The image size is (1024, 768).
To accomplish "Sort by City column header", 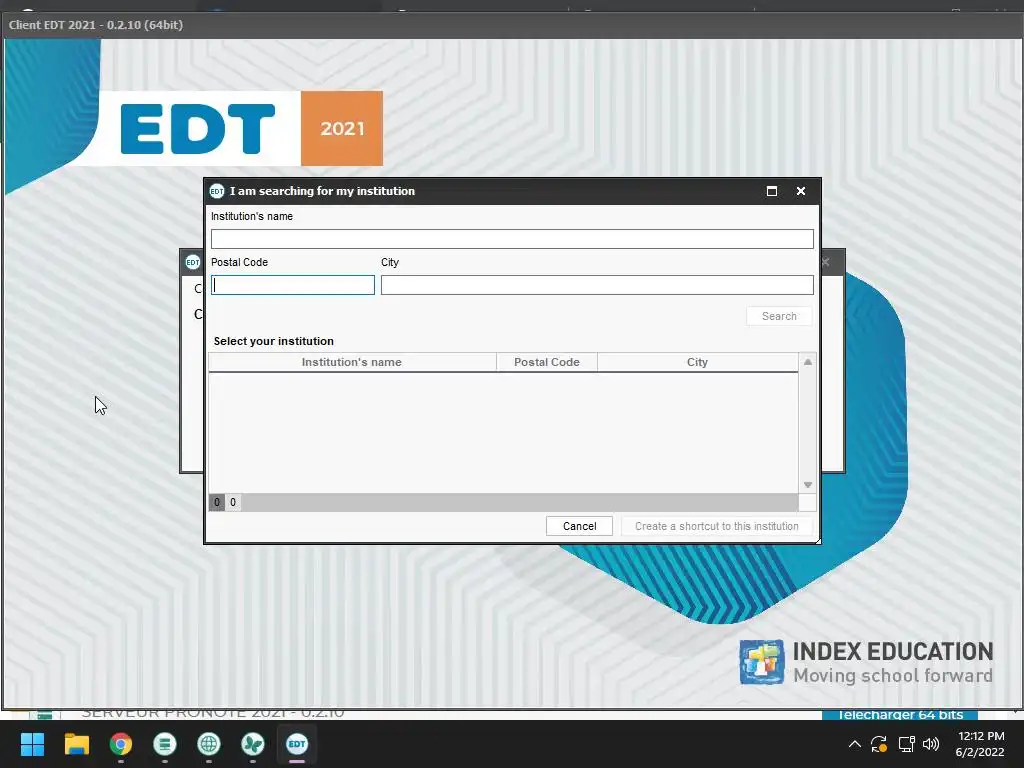I will [697, 362].
